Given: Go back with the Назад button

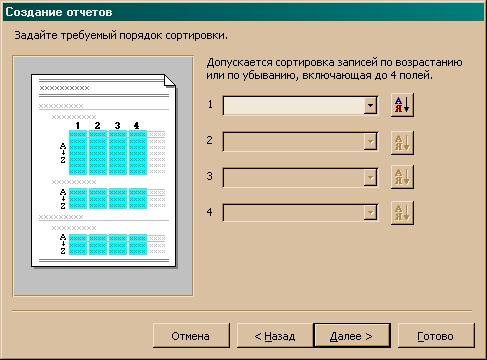Looking at the screenshot, I should [275, 335].
